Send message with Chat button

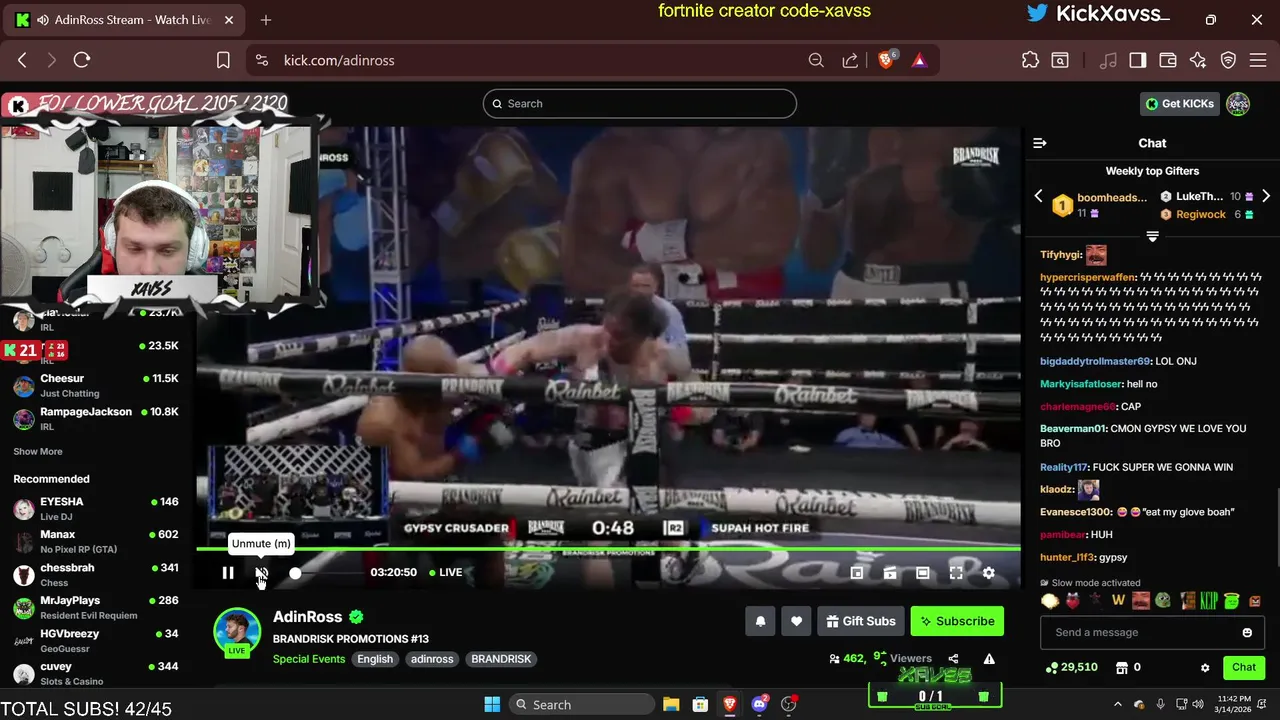coord(1244,667)
